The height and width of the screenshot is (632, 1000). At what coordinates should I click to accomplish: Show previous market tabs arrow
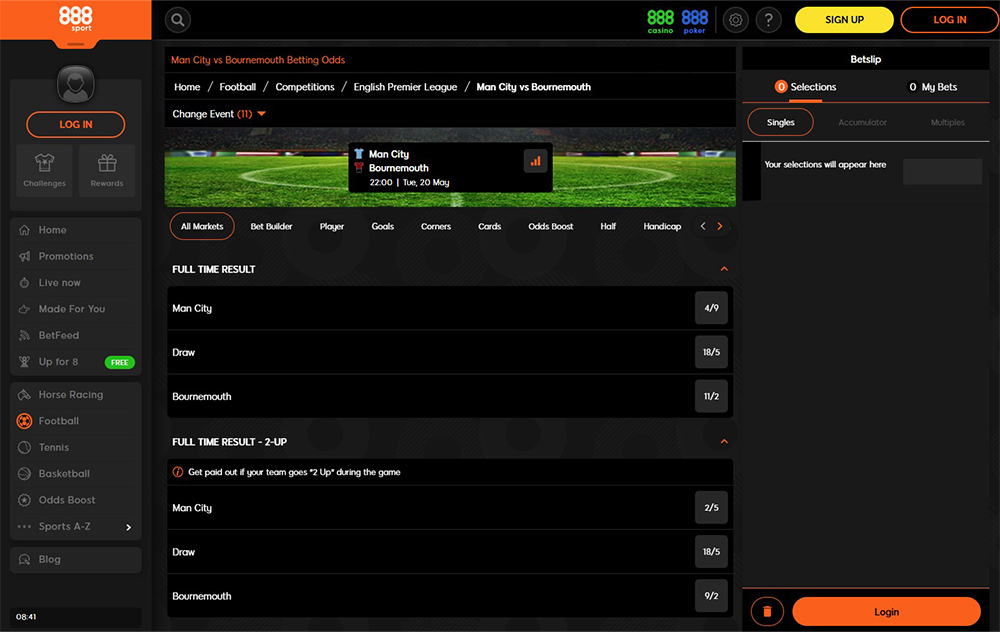pyautogui.click(x=703, y=226)
